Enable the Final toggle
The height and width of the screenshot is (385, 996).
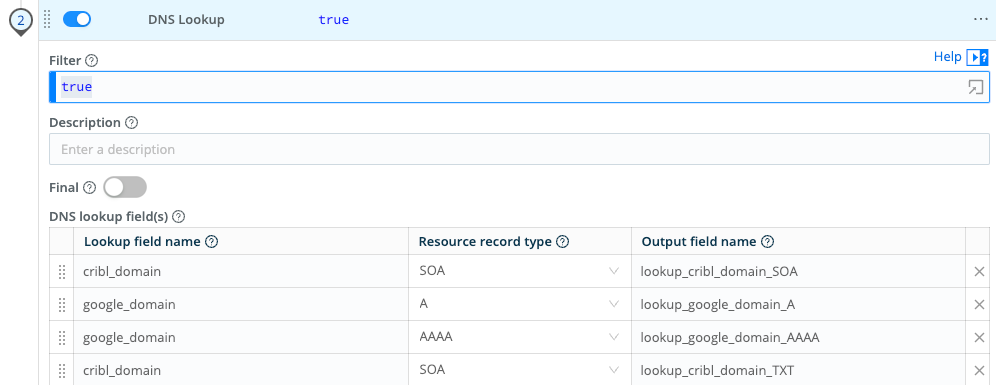pos(125,187)
